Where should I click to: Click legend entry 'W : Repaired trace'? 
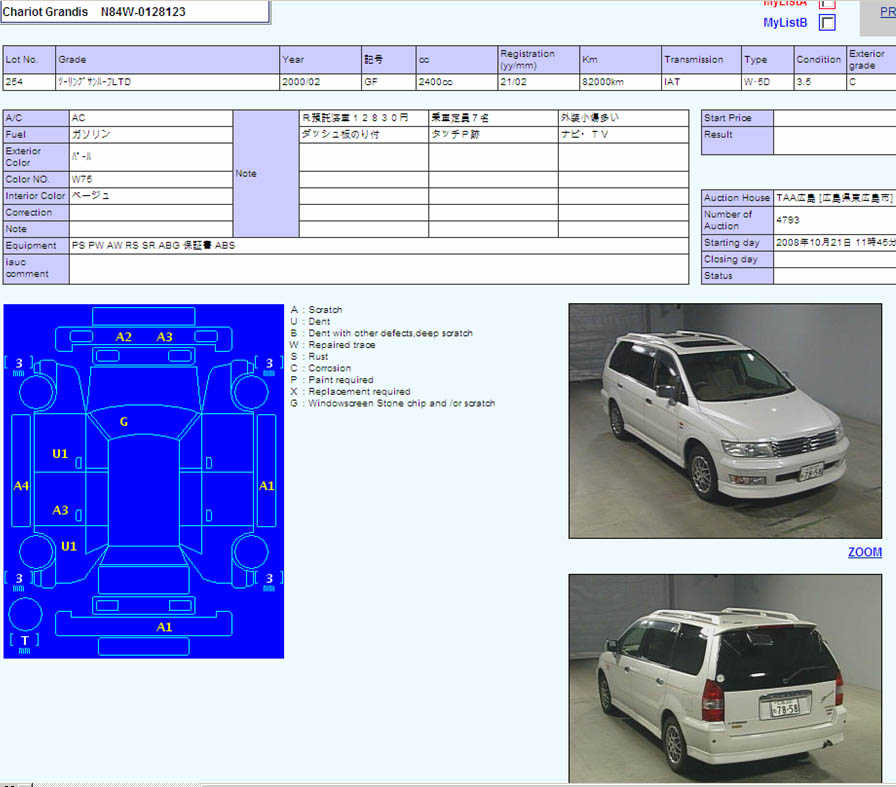coord(333,345)
